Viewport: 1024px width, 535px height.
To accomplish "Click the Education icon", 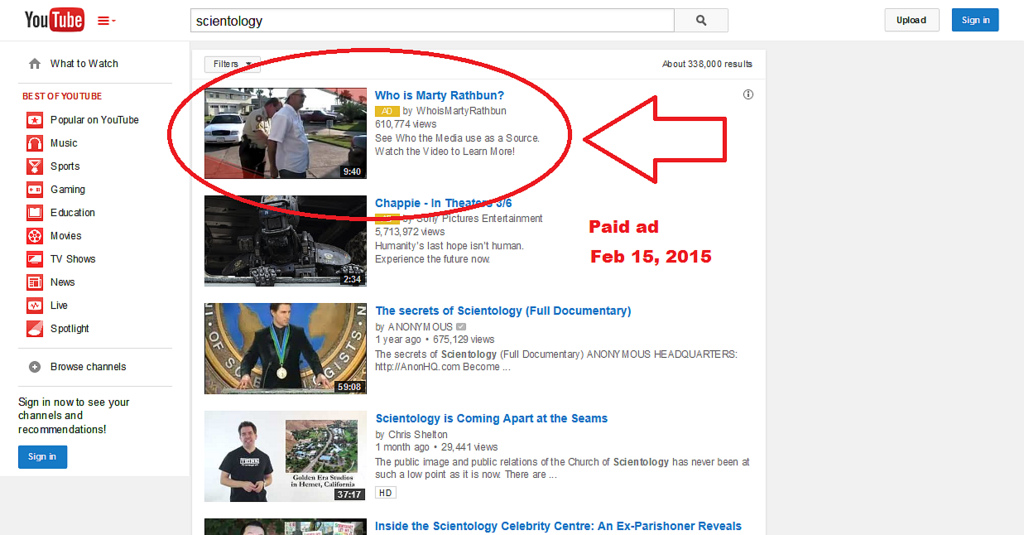I will (35, 213).
